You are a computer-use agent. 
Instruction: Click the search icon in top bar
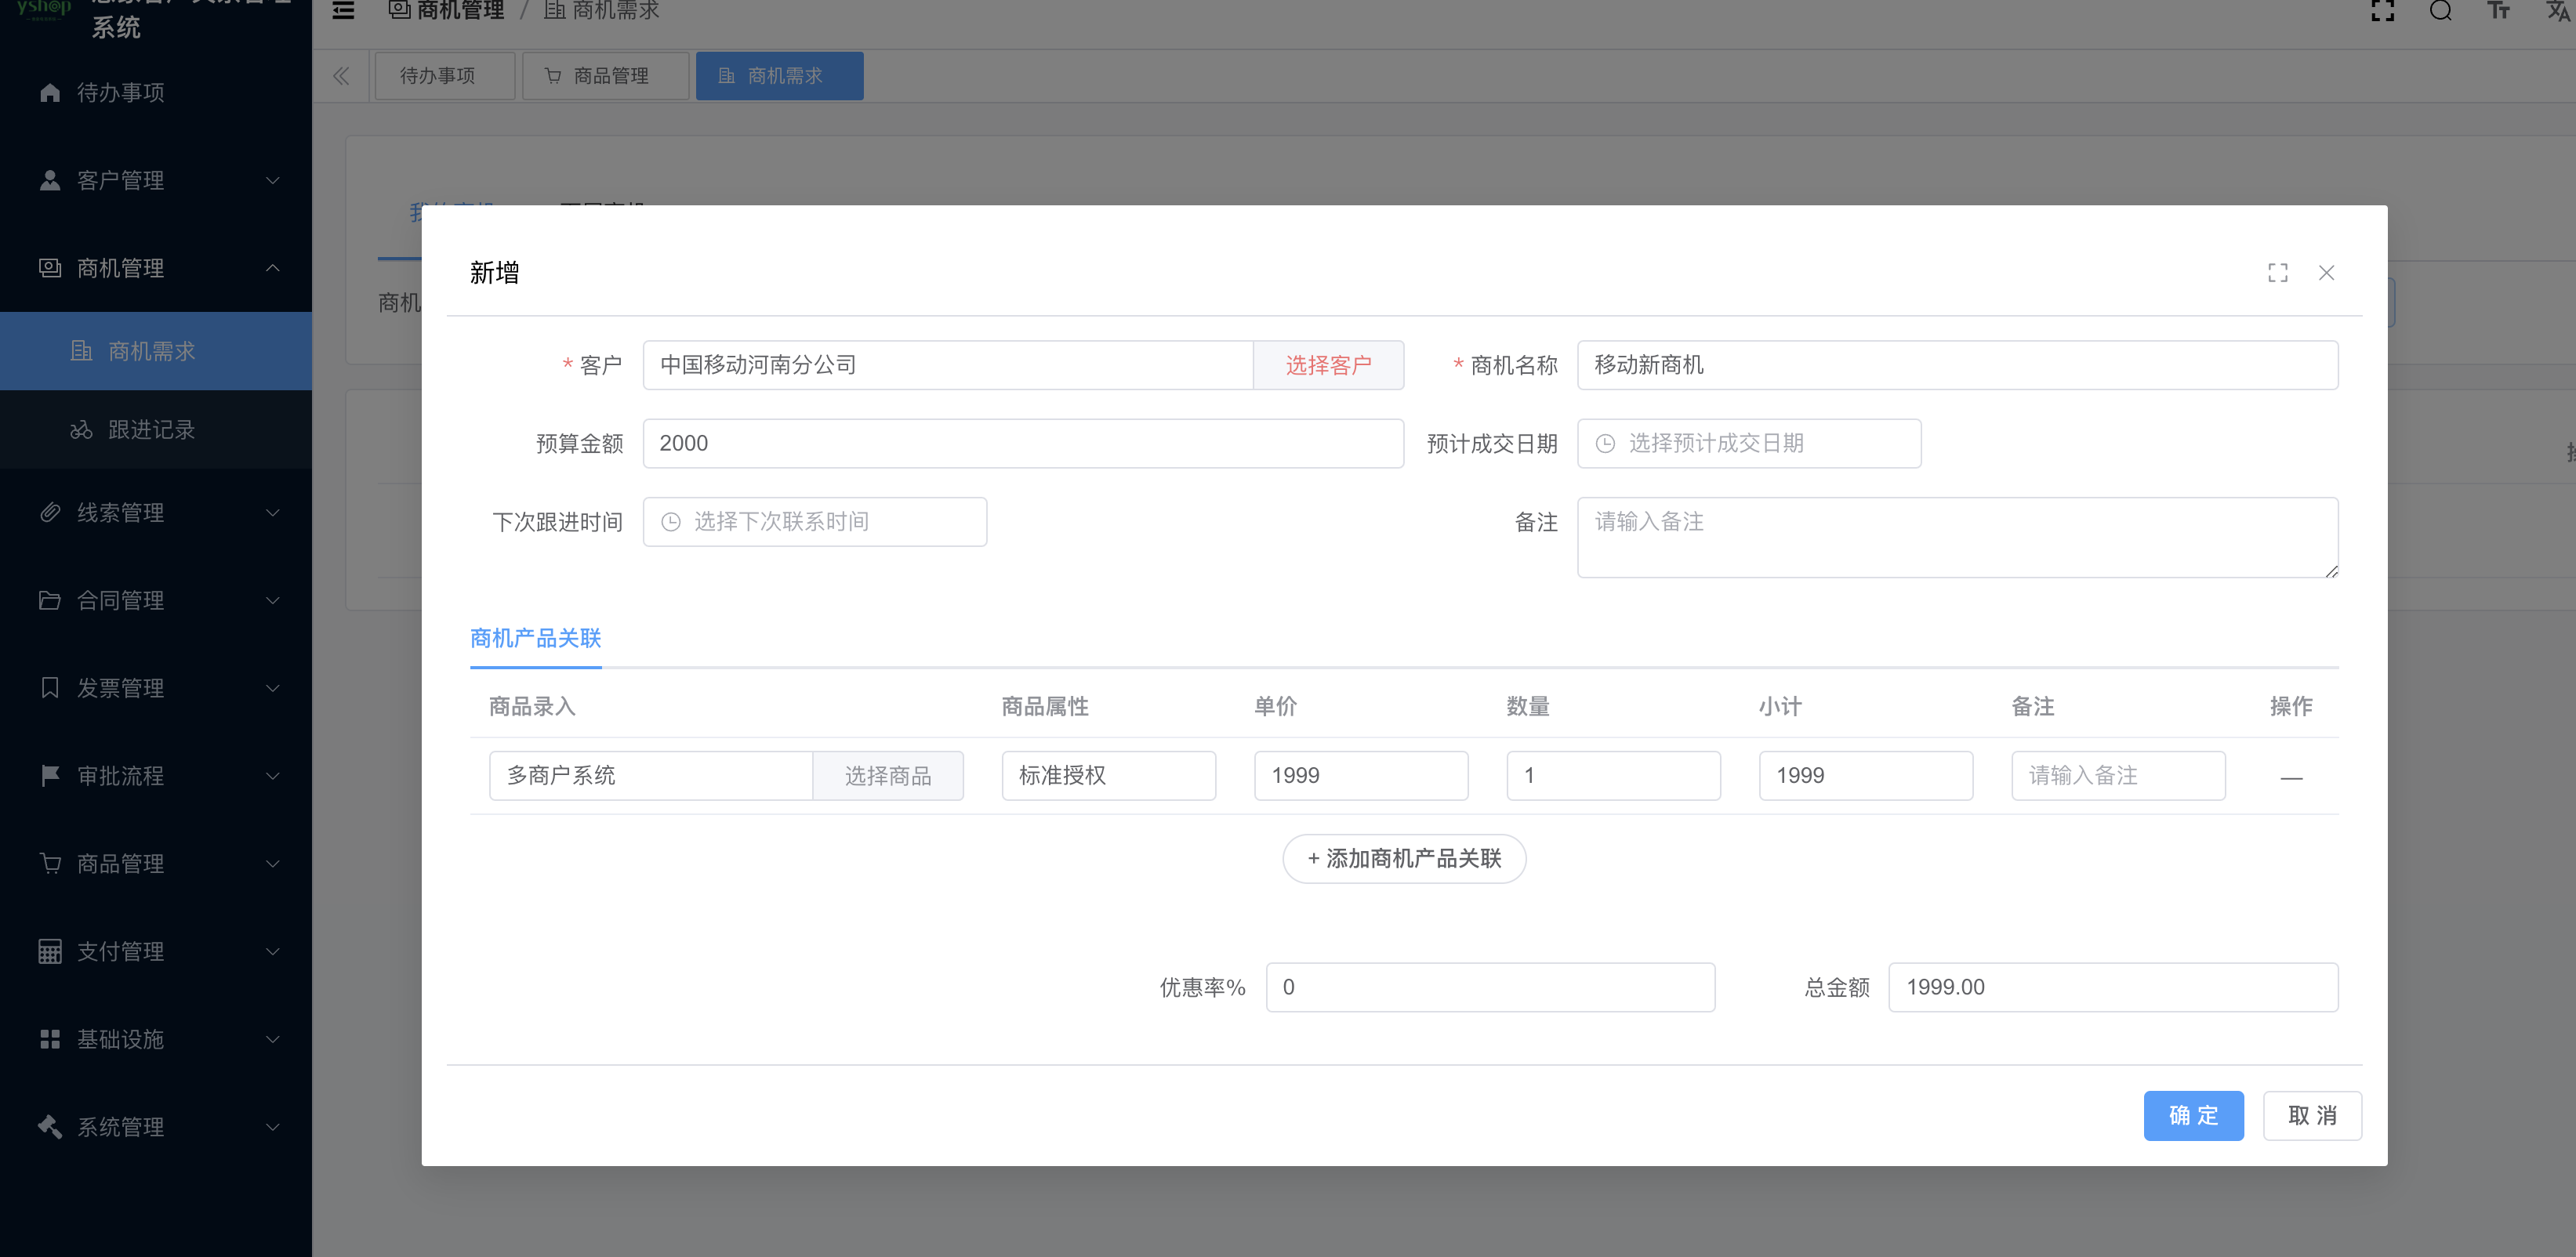point(2440,10)
